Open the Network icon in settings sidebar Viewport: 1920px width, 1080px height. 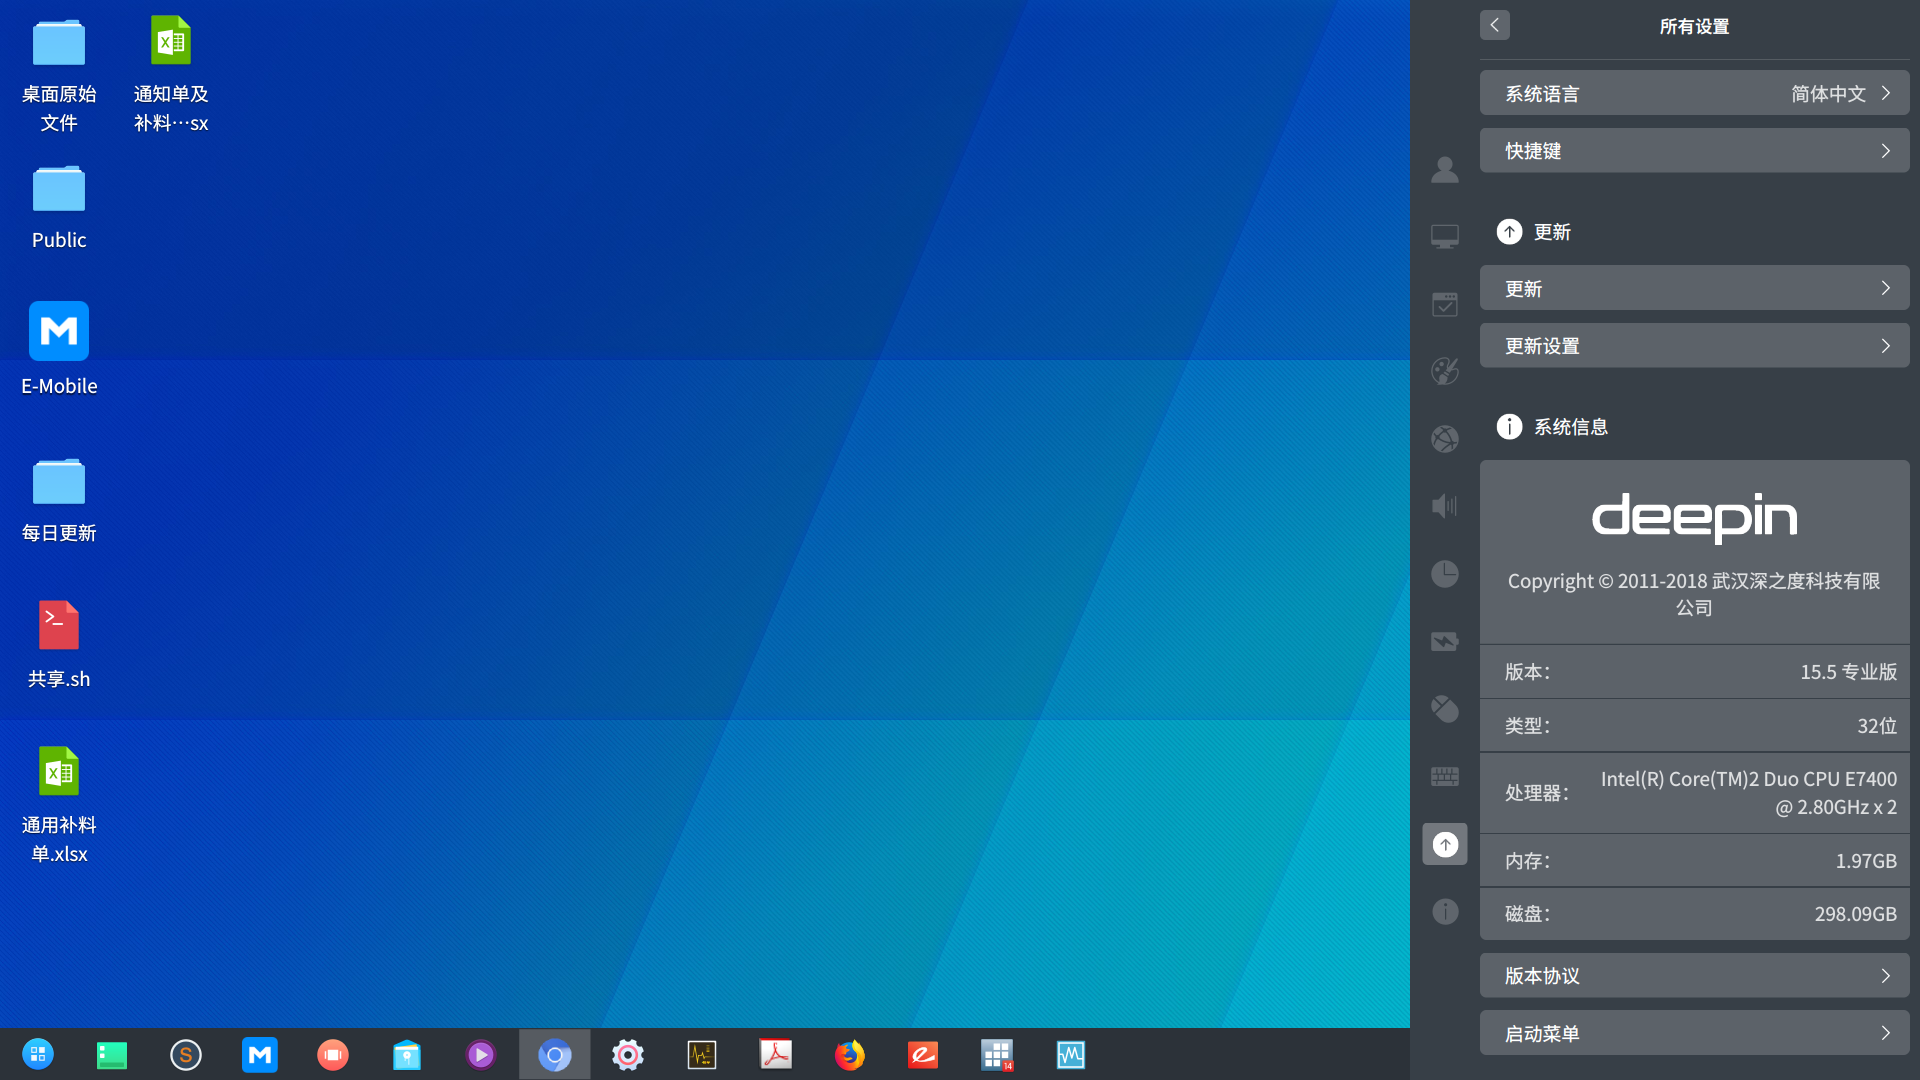point(1444,439)
